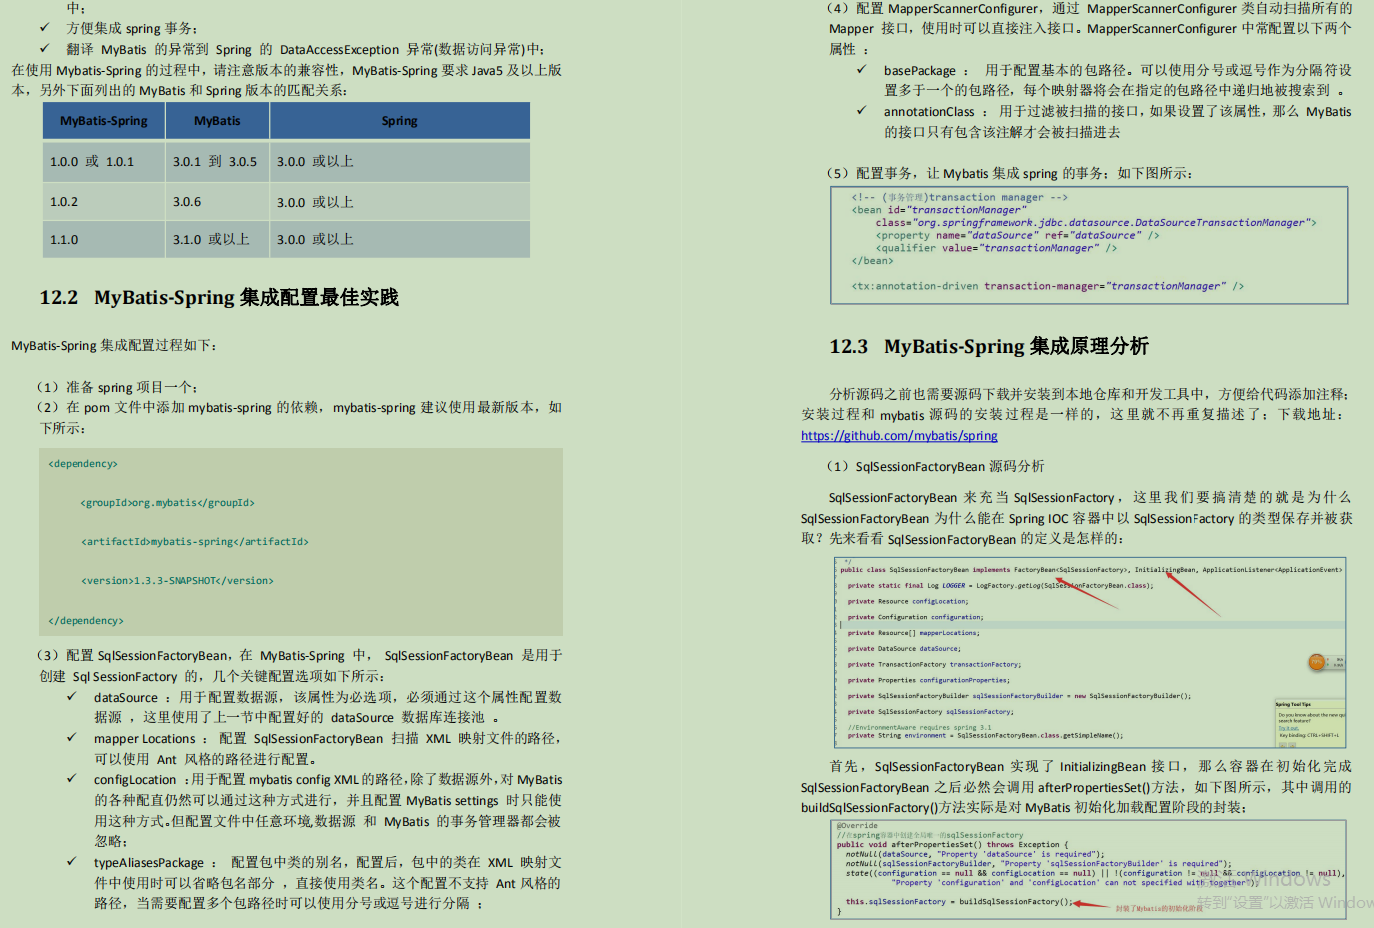This screenshot has height=928, width=1374.
Task: Click red arrow pointing at InitializingBean
Action: (1192, 592)
